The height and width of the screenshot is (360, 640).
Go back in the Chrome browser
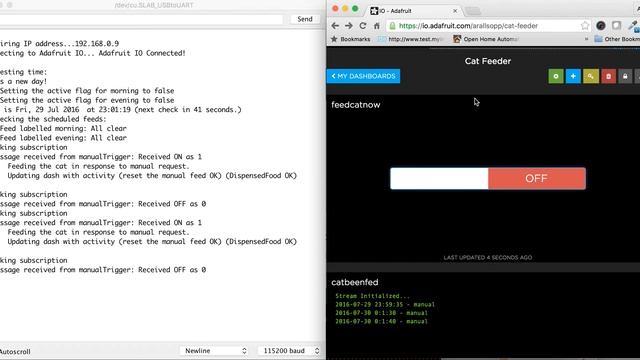pyautogui.click(x=335, y=26)
